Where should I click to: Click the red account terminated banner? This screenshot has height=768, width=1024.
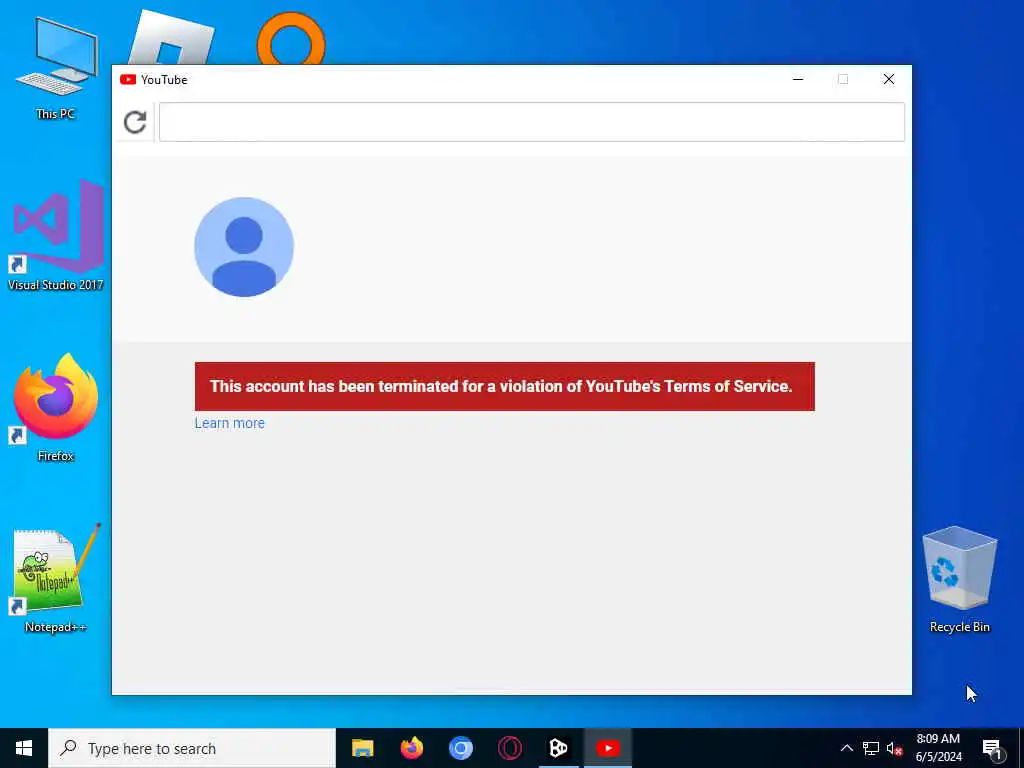point(504,387)
